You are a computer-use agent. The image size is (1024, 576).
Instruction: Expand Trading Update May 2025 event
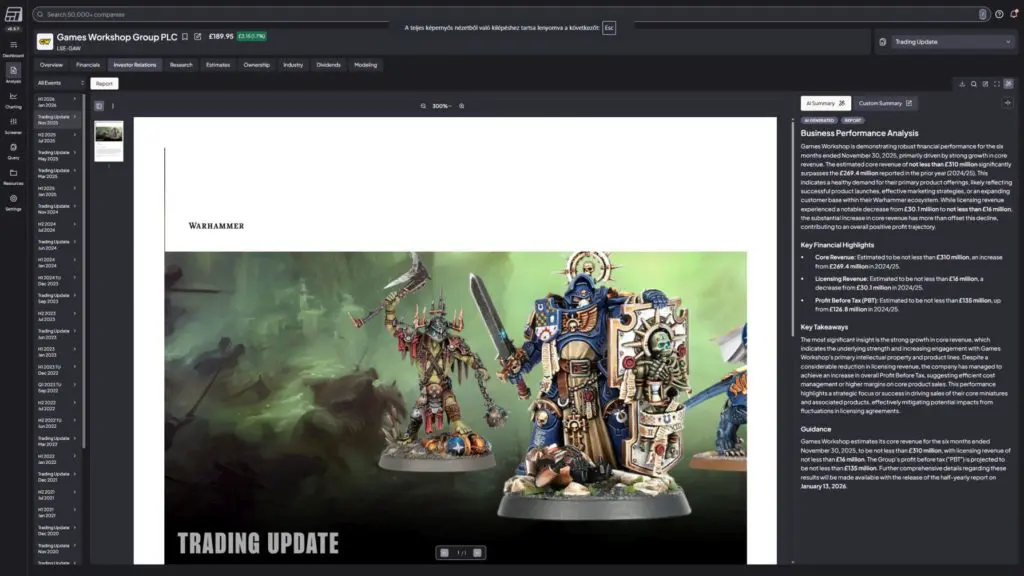pyautogui.click(x=57, y=155)
